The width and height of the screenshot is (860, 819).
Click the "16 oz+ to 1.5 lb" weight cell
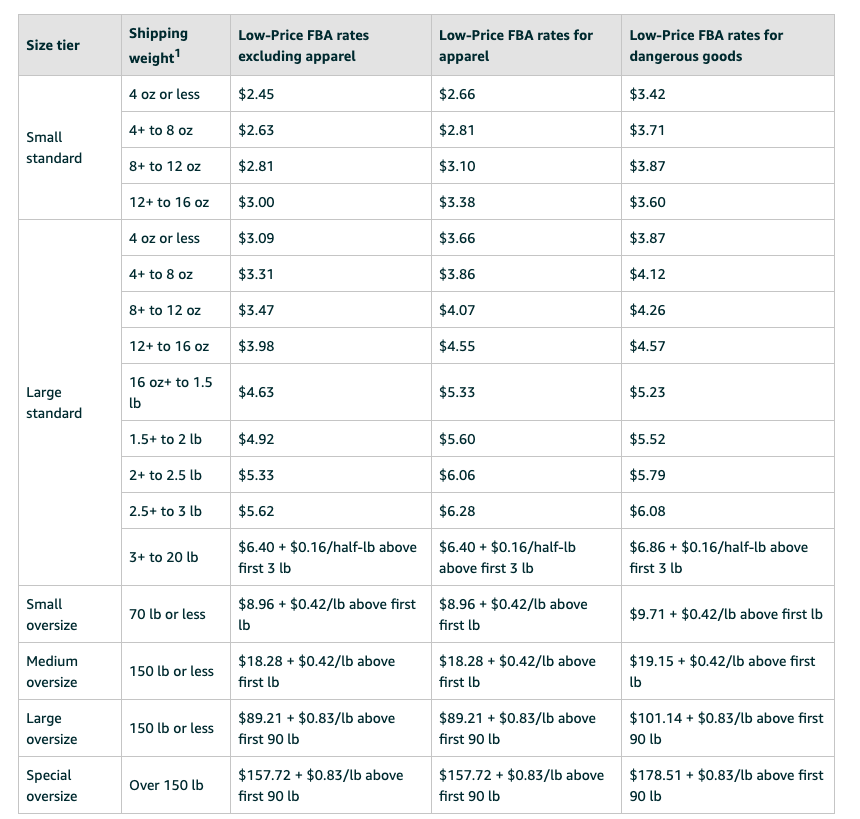coord(171,393)
